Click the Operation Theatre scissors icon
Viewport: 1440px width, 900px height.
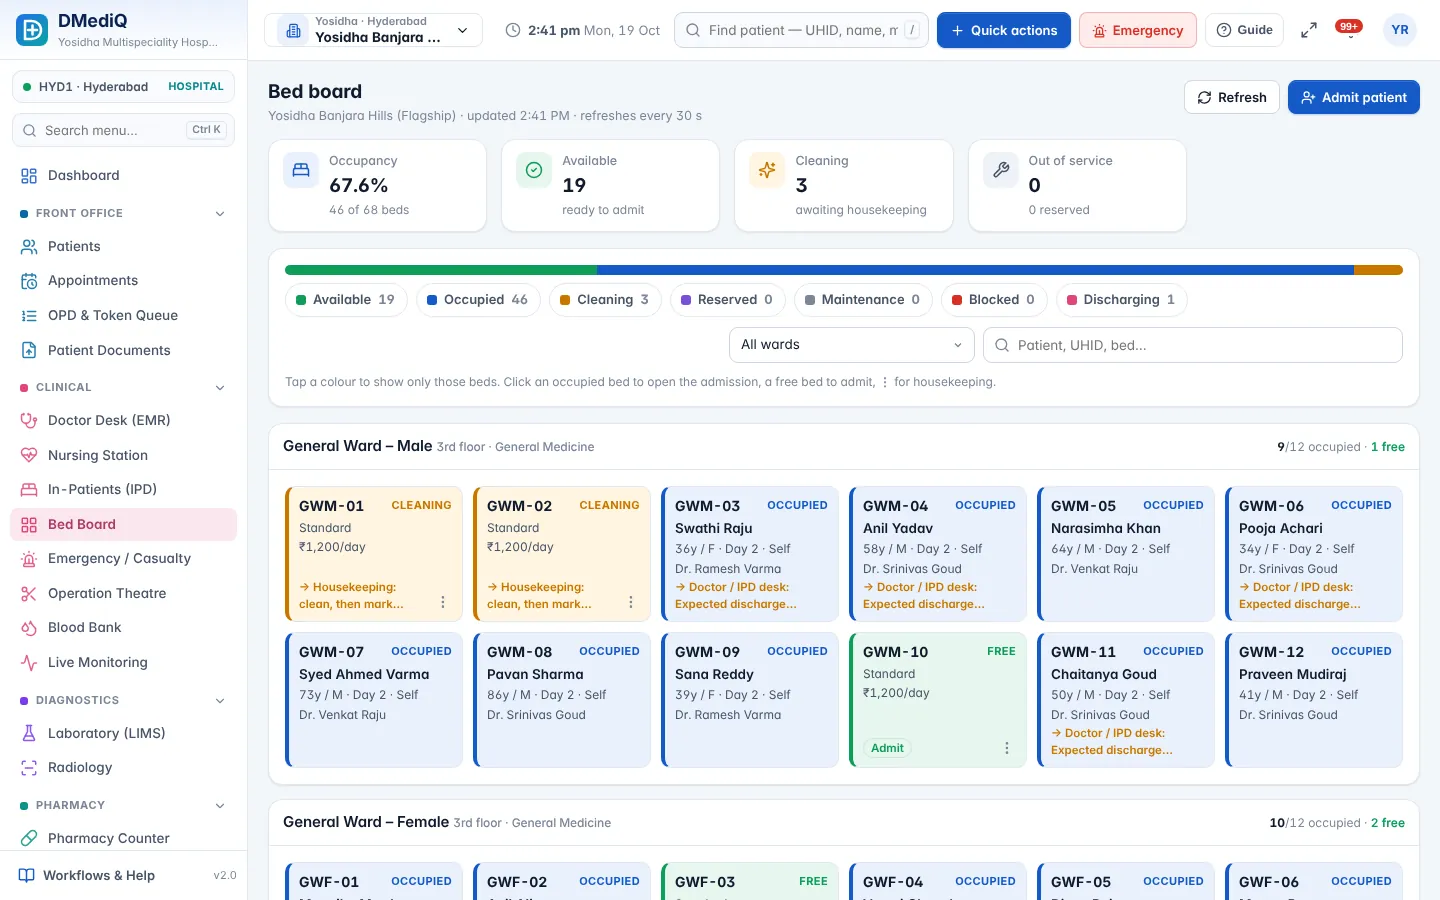coord(29,594)
